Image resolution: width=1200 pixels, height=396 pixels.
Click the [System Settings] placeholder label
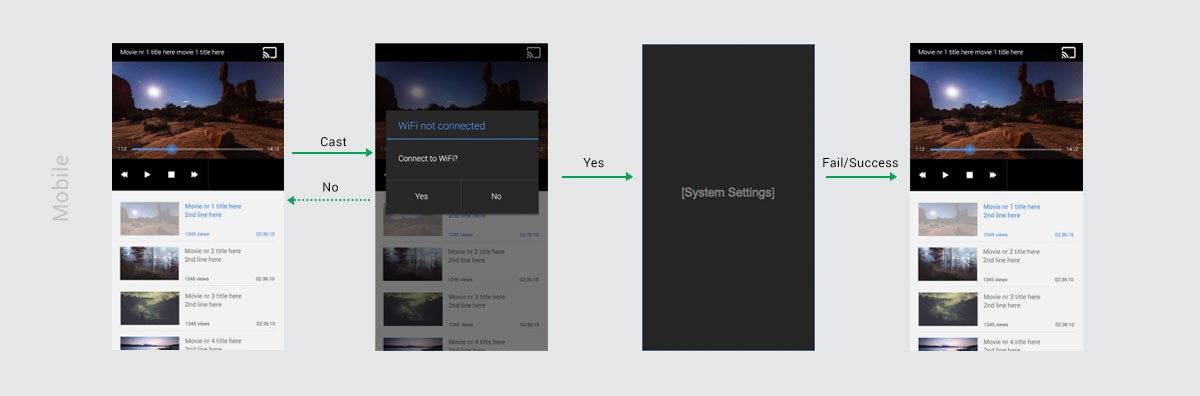(x=728, y=192)
